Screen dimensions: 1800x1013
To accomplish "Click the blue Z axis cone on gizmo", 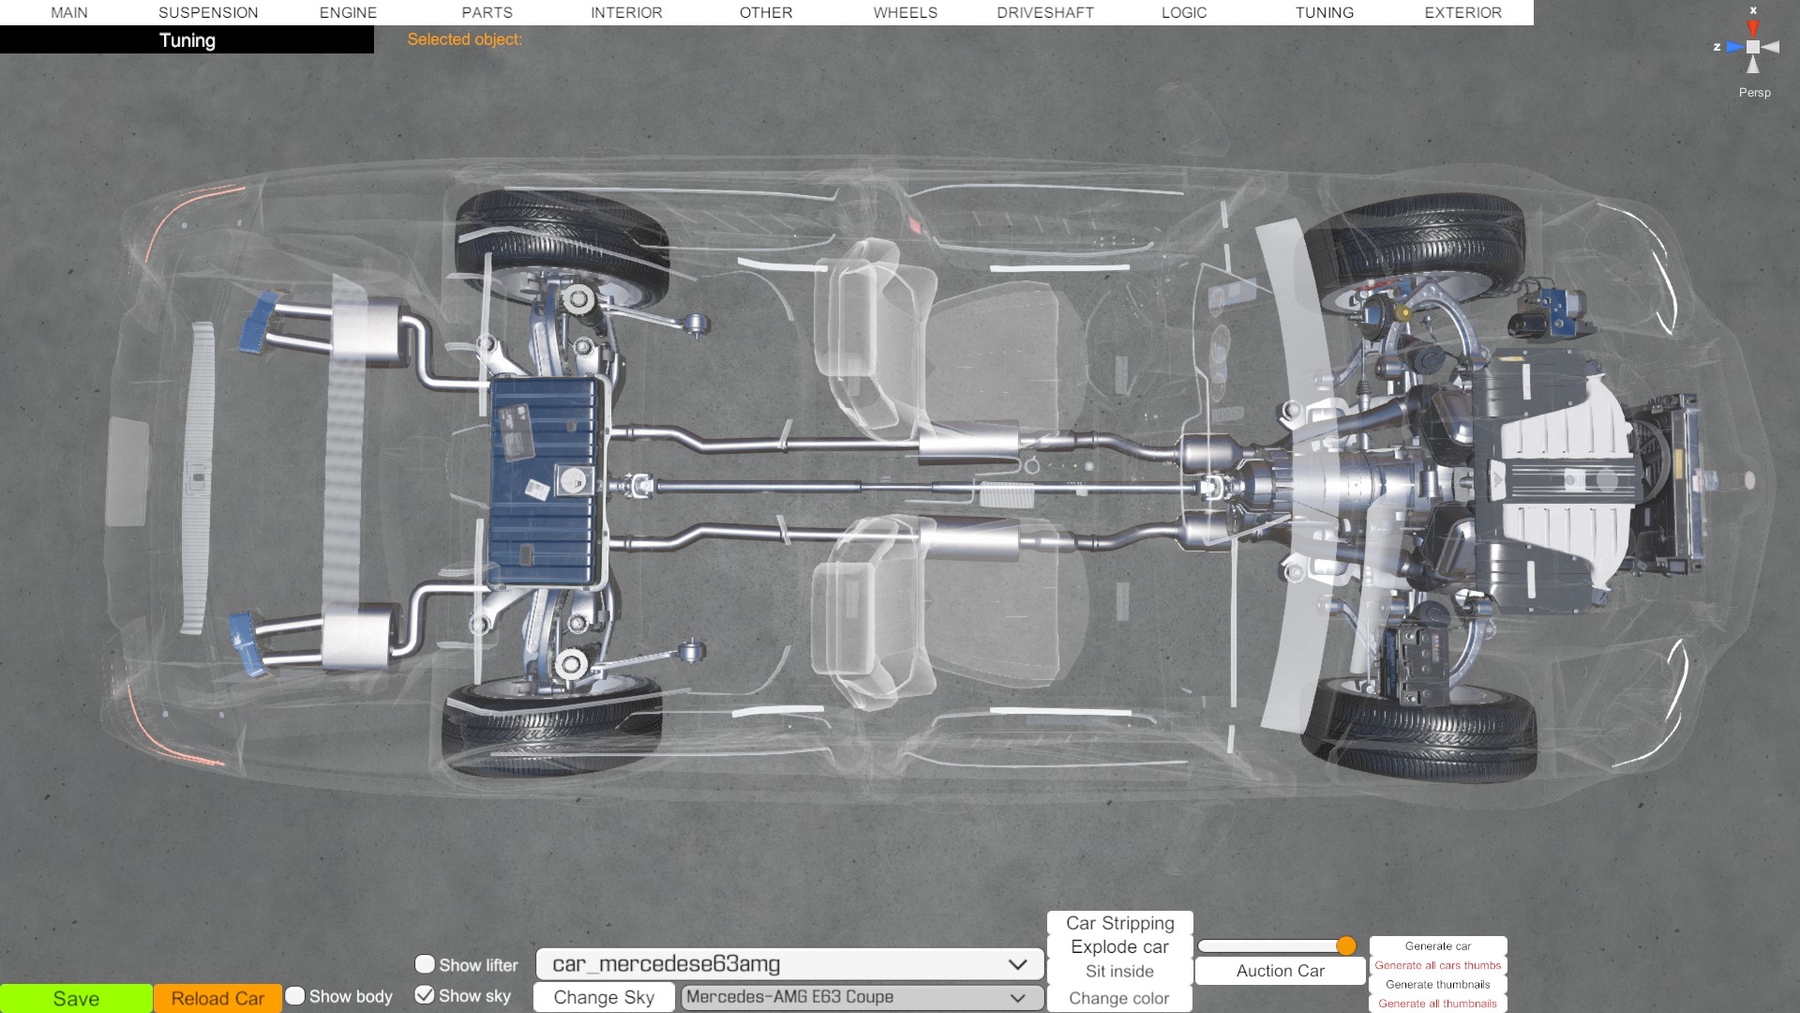I will tap(1734, 47).
